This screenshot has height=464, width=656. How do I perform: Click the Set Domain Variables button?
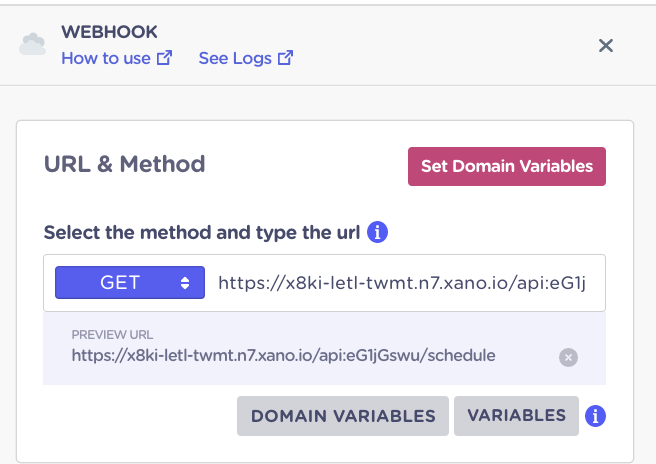[507, 166]
